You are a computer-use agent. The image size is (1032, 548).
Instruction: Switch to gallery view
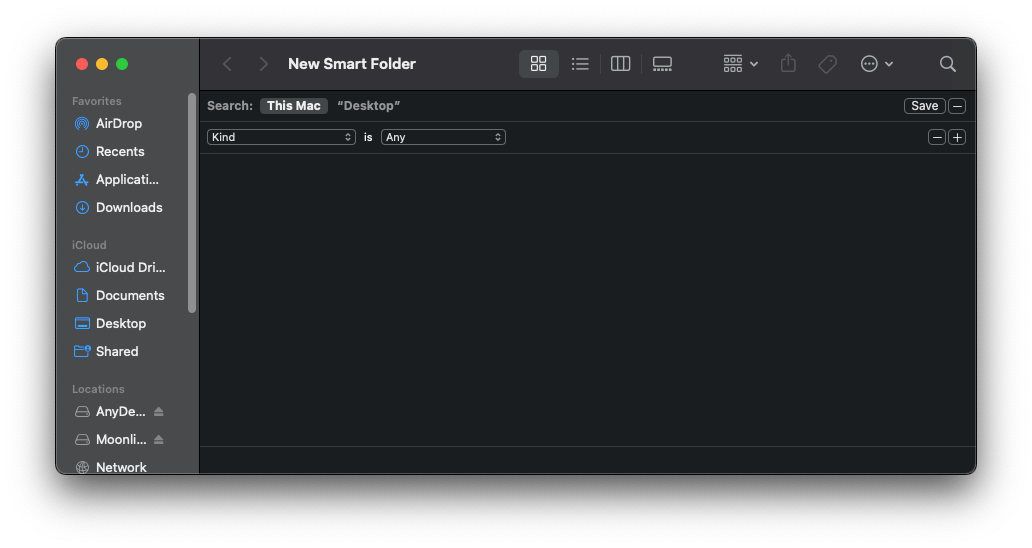coord(662,64)
